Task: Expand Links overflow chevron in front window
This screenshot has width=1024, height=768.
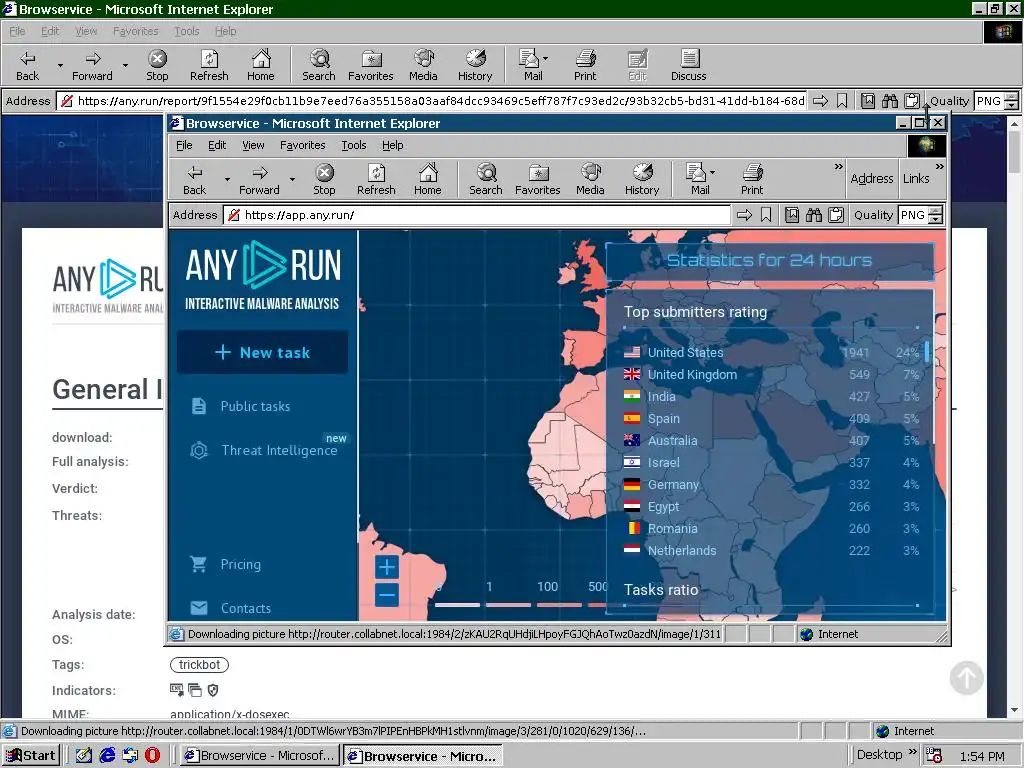Action: 939,167
